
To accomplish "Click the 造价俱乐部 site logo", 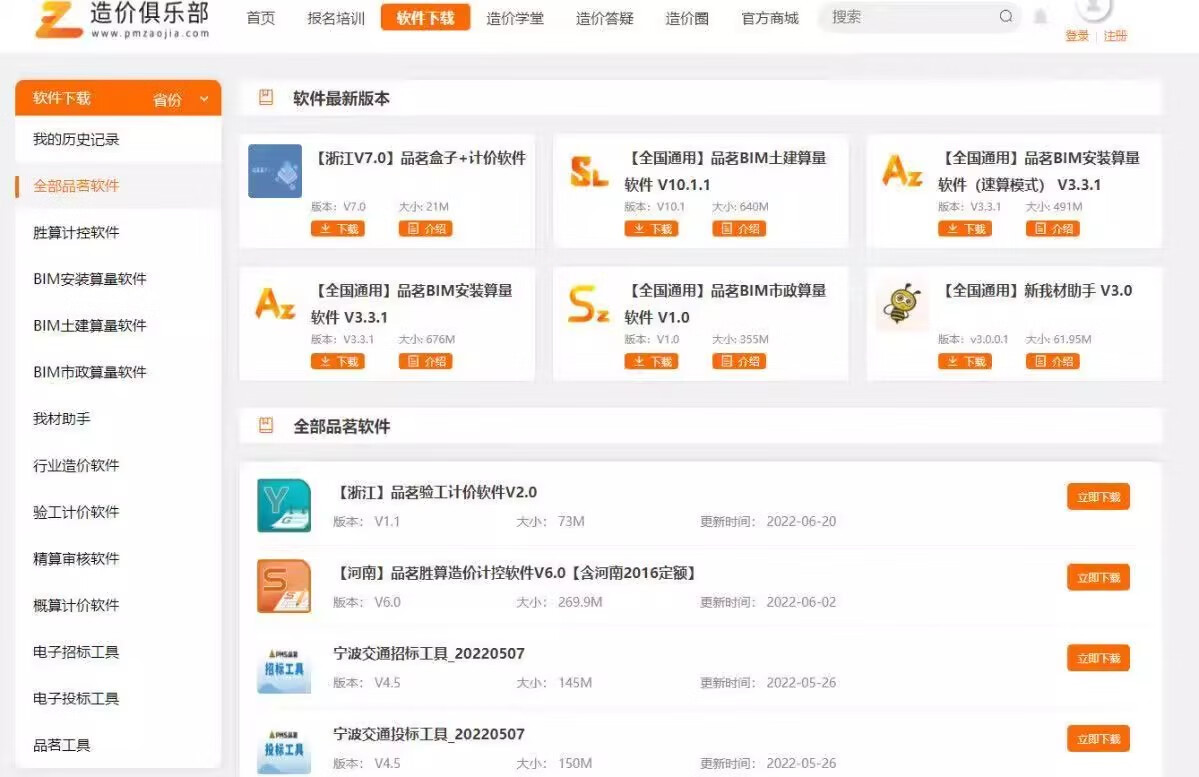I will click(122, 18).
